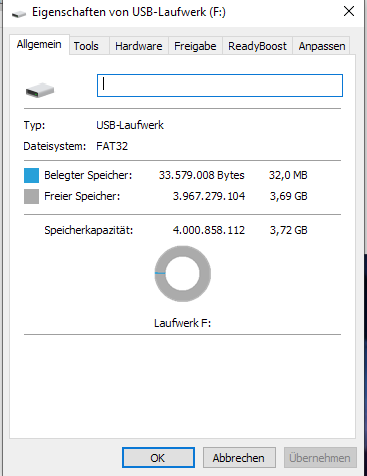
Task: Click the '3,72 GB' capacity value
Action: coord(289,230)
